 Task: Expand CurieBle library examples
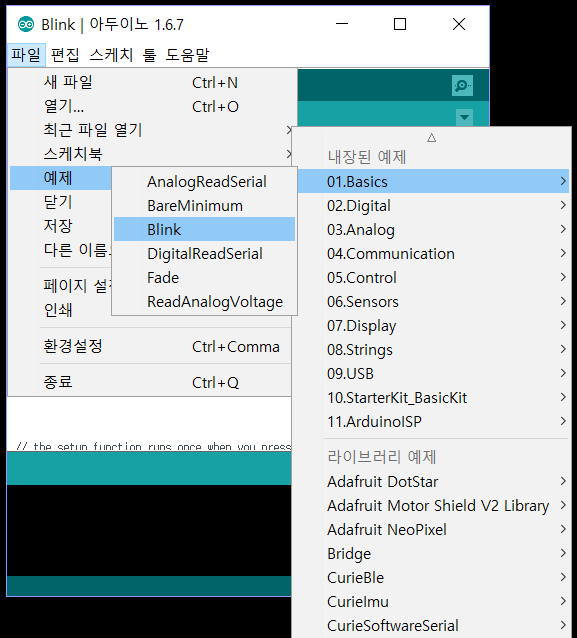click(433, 577)
